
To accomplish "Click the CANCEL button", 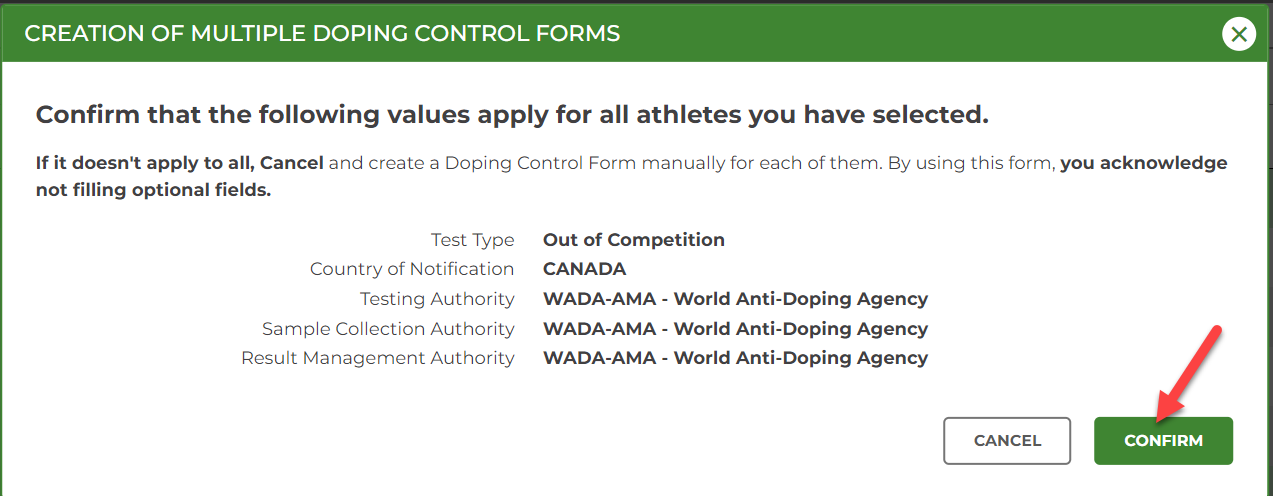I will (x=1007, y=441).
